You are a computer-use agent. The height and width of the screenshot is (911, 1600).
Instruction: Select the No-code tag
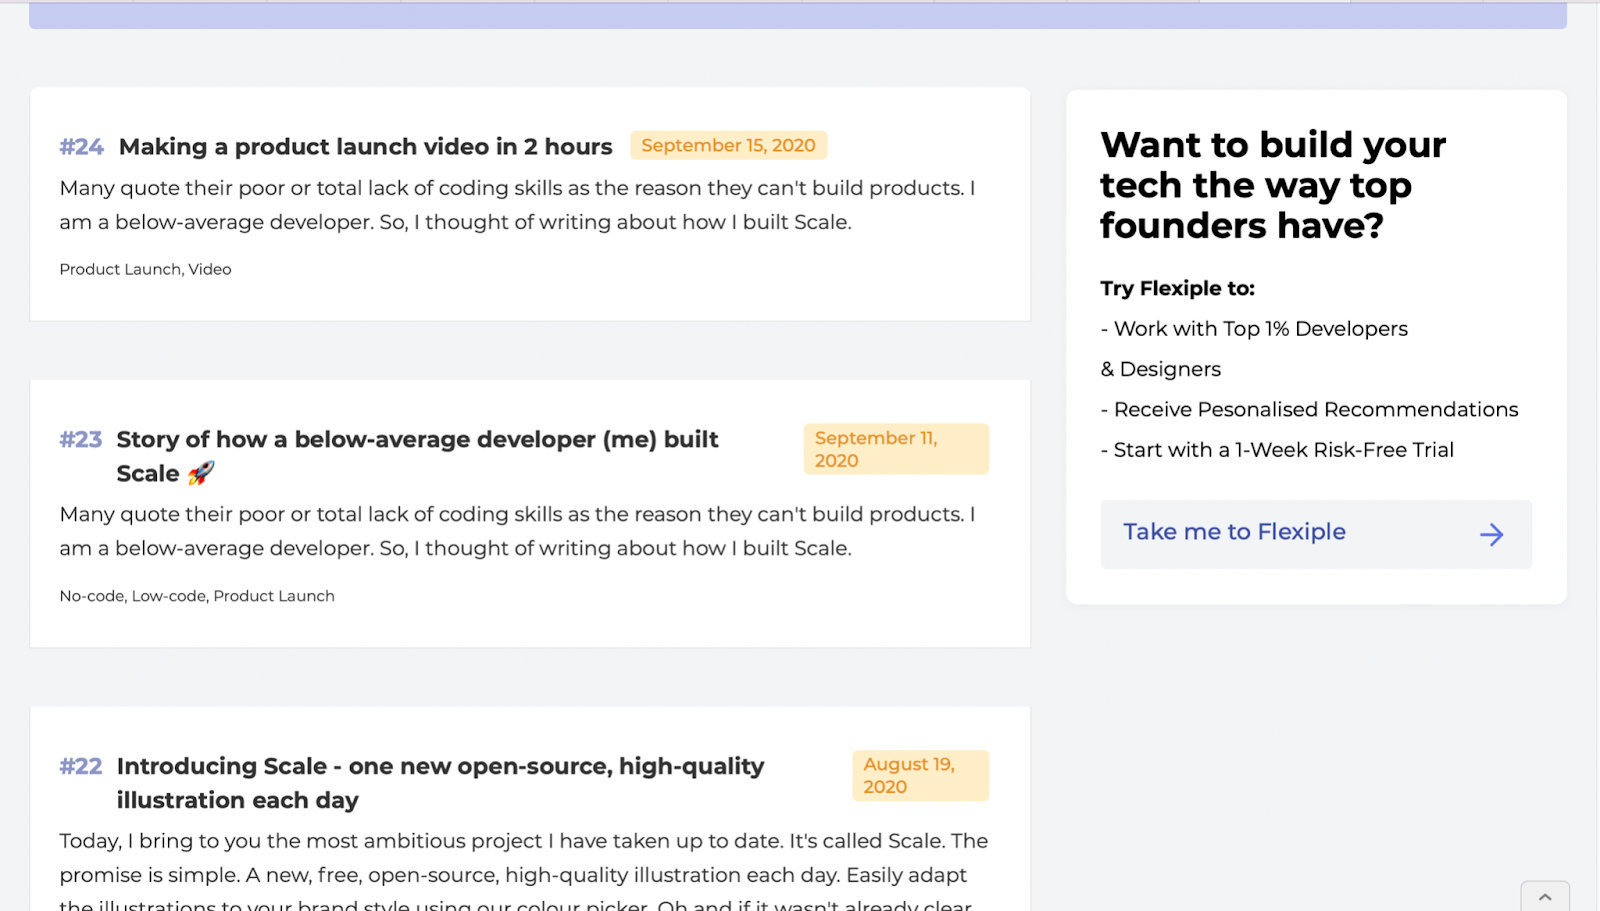point(92,596)
